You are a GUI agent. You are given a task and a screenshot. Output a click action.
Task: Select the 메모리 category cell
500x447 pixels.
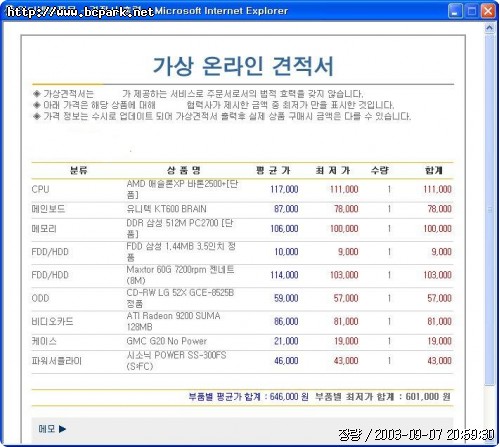pos(44,229)
